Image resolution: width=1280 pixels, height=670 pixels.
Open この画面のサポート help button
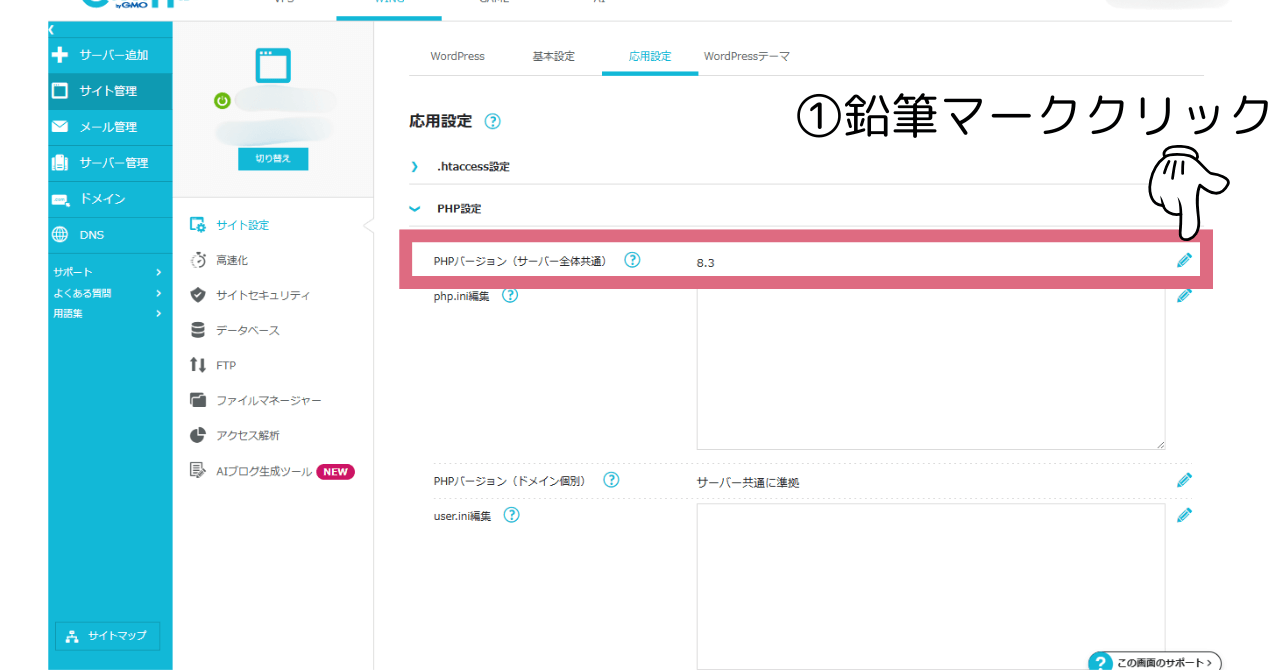[x=1155, y=661]
